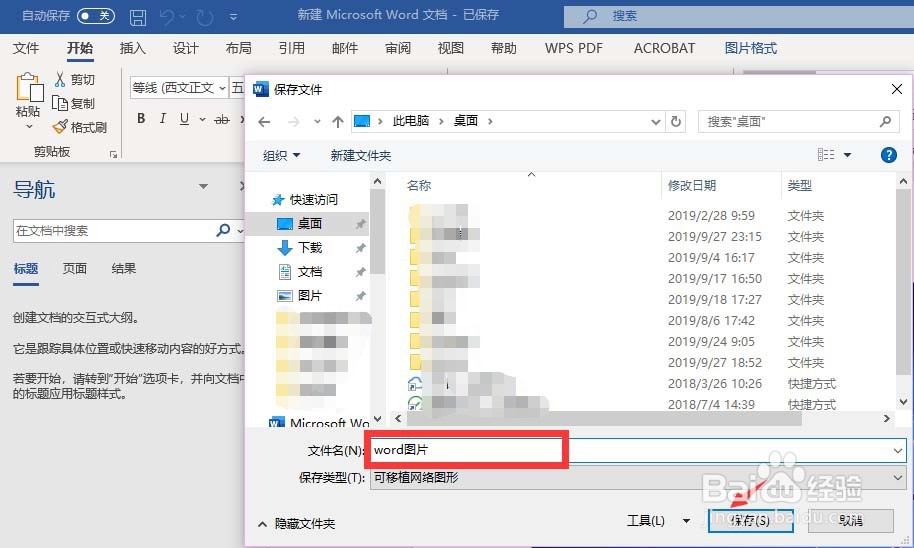Open the 保存类型 dropdown

(638, 478)
